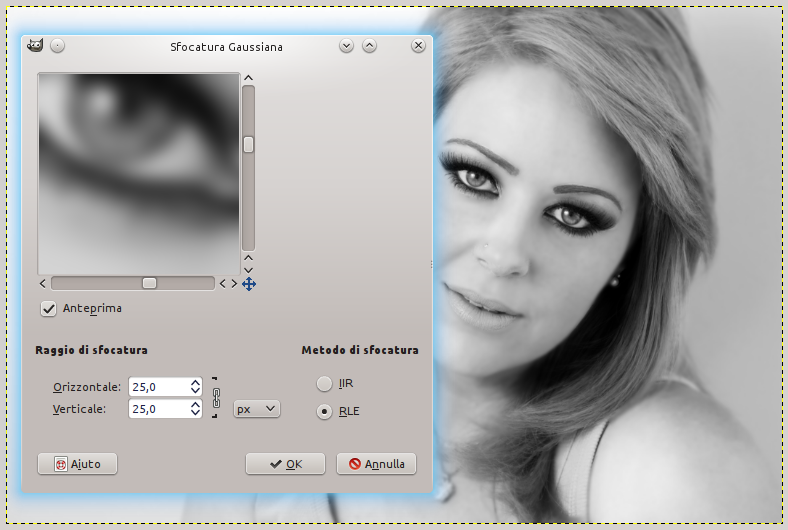Click the title bar up-chevron button
This screenshot has height=530, width=788.
[369, 46]
